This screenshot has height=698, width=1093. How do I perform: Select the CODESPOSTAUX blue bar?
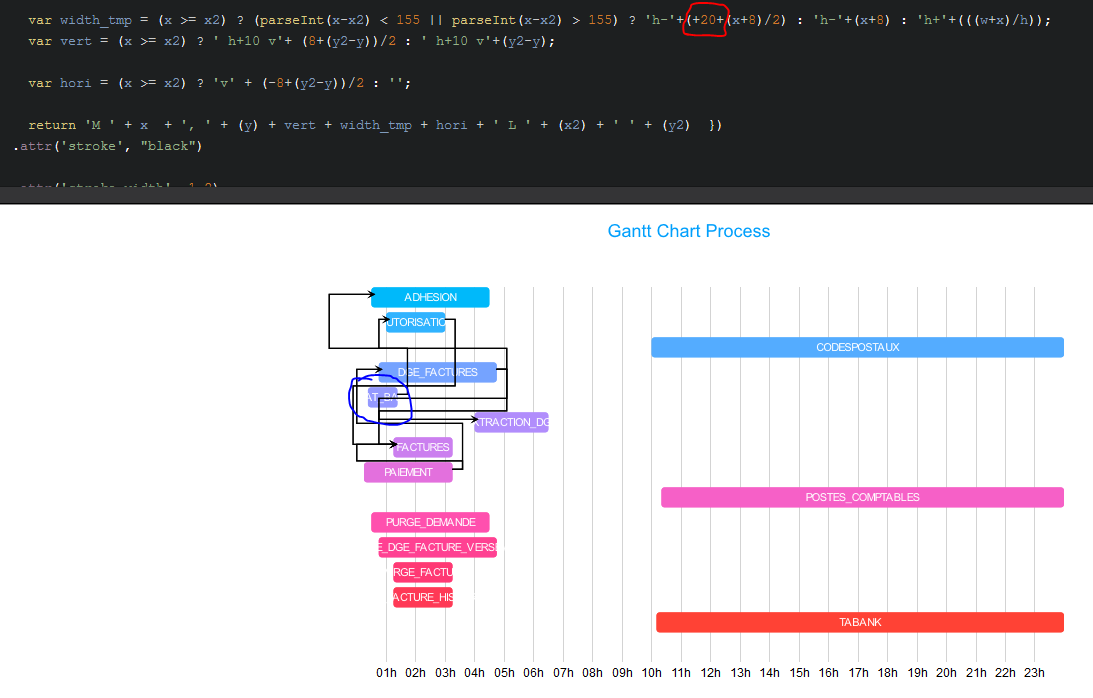[x=857, y=347]
